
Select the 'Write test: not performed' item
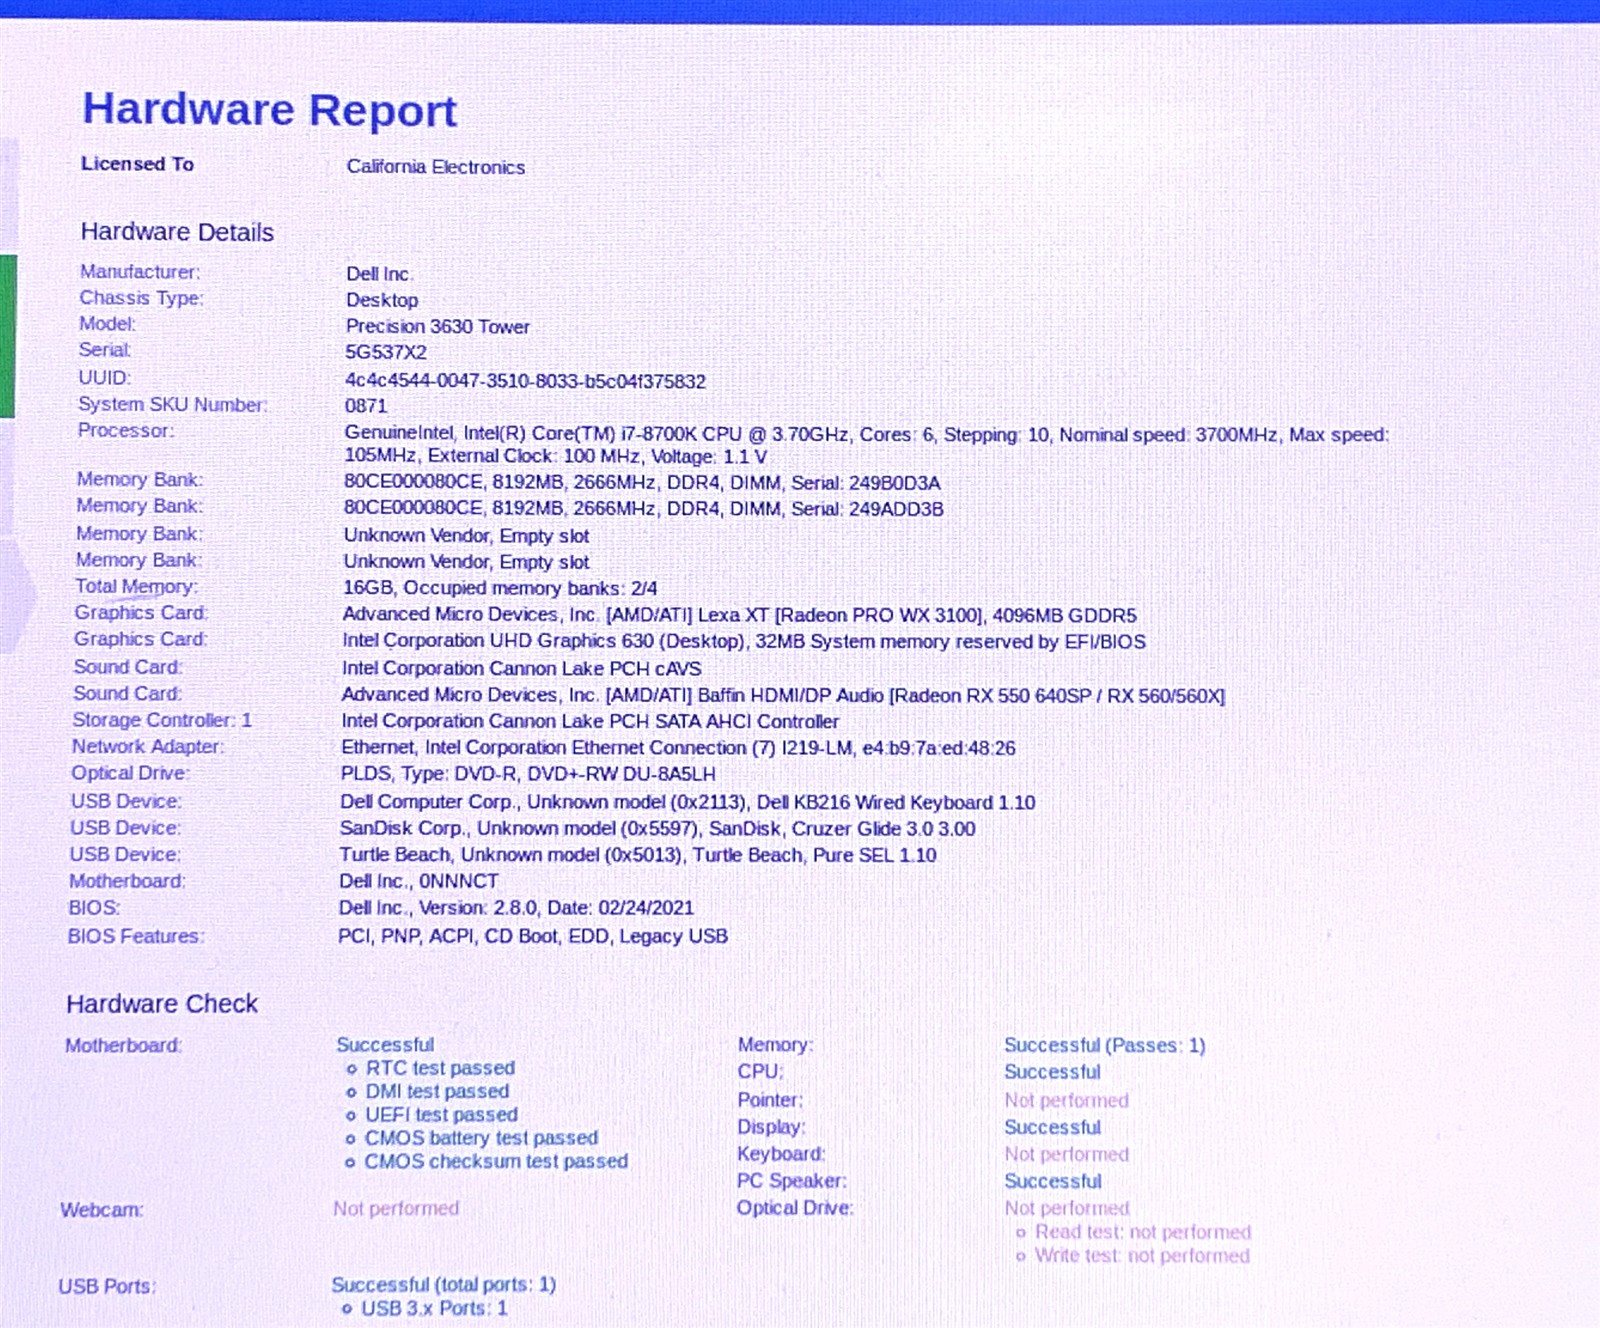click(1142, 1255)
